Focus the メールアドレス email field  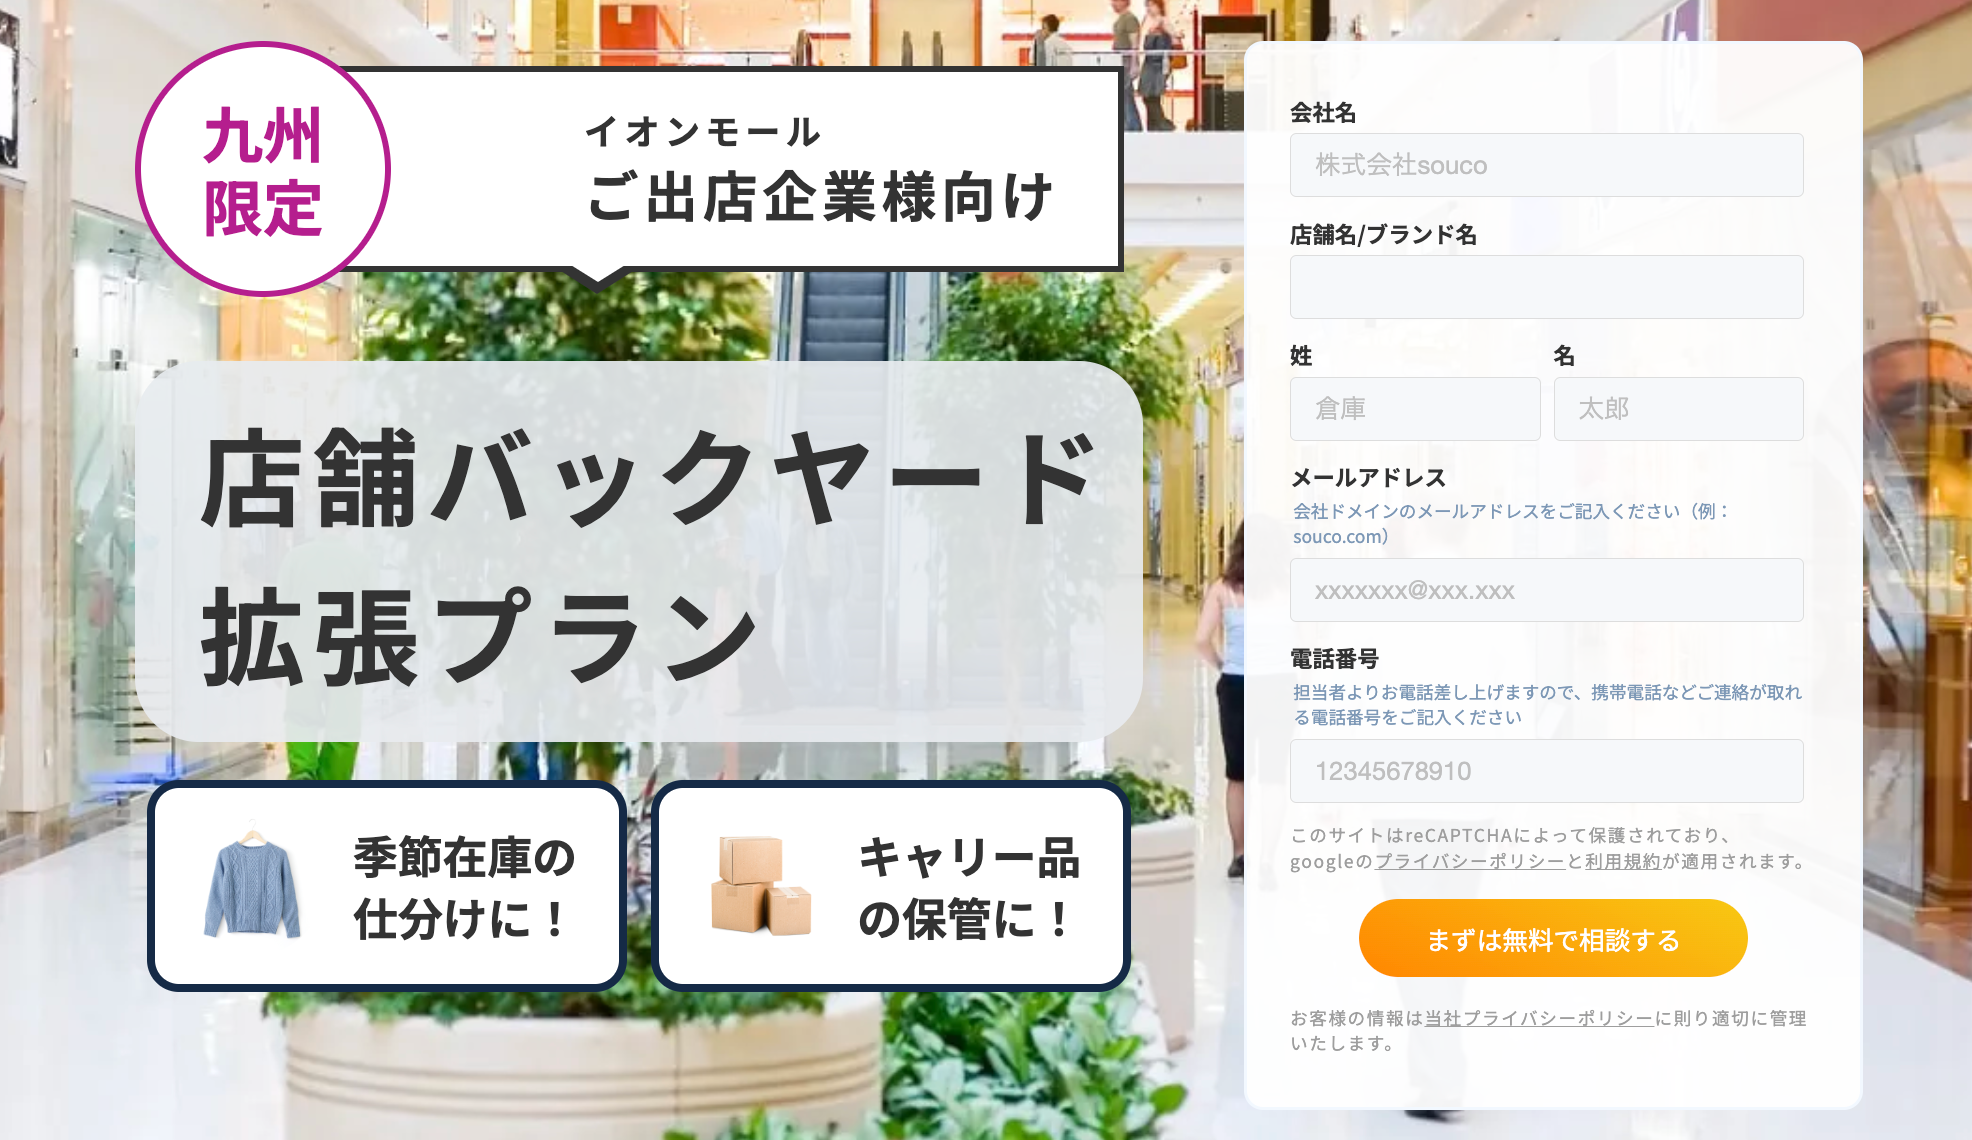[x=1546, y=590]
